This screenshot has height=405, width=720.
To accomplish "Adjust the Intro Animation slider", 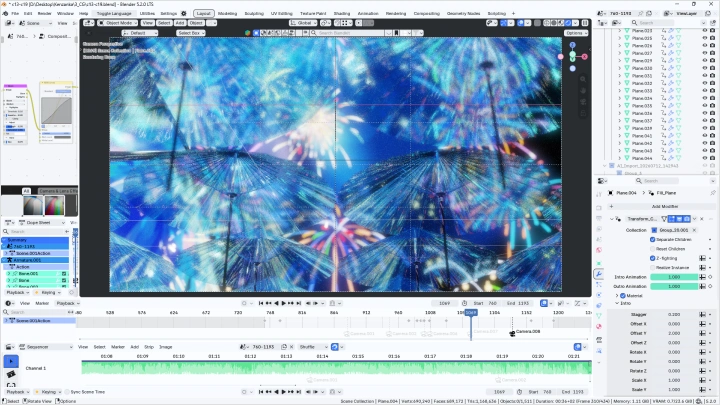I will [x=674, y=277].
